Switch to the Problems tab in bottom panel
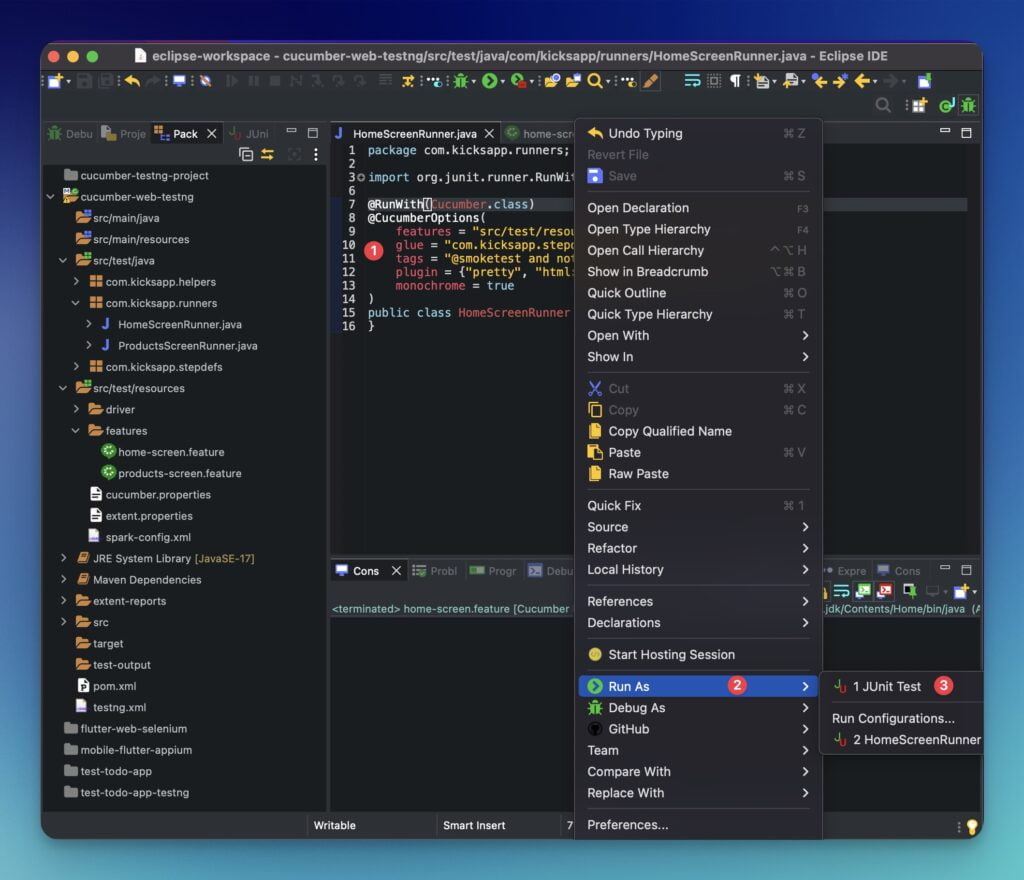1024x880 pixels. [x=435, y=571]
